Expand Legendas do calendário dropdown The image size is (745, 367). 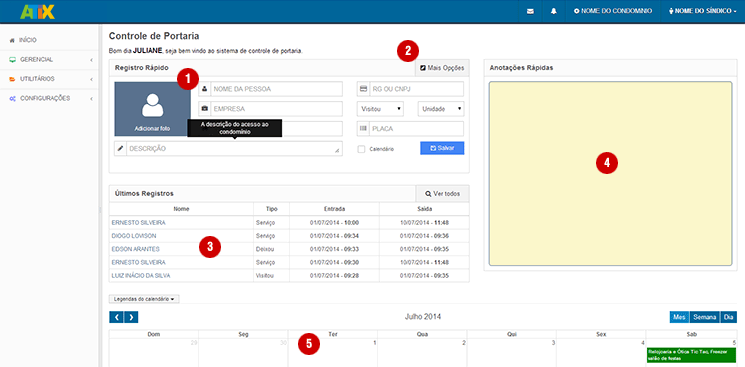click(x=144, y=299)
